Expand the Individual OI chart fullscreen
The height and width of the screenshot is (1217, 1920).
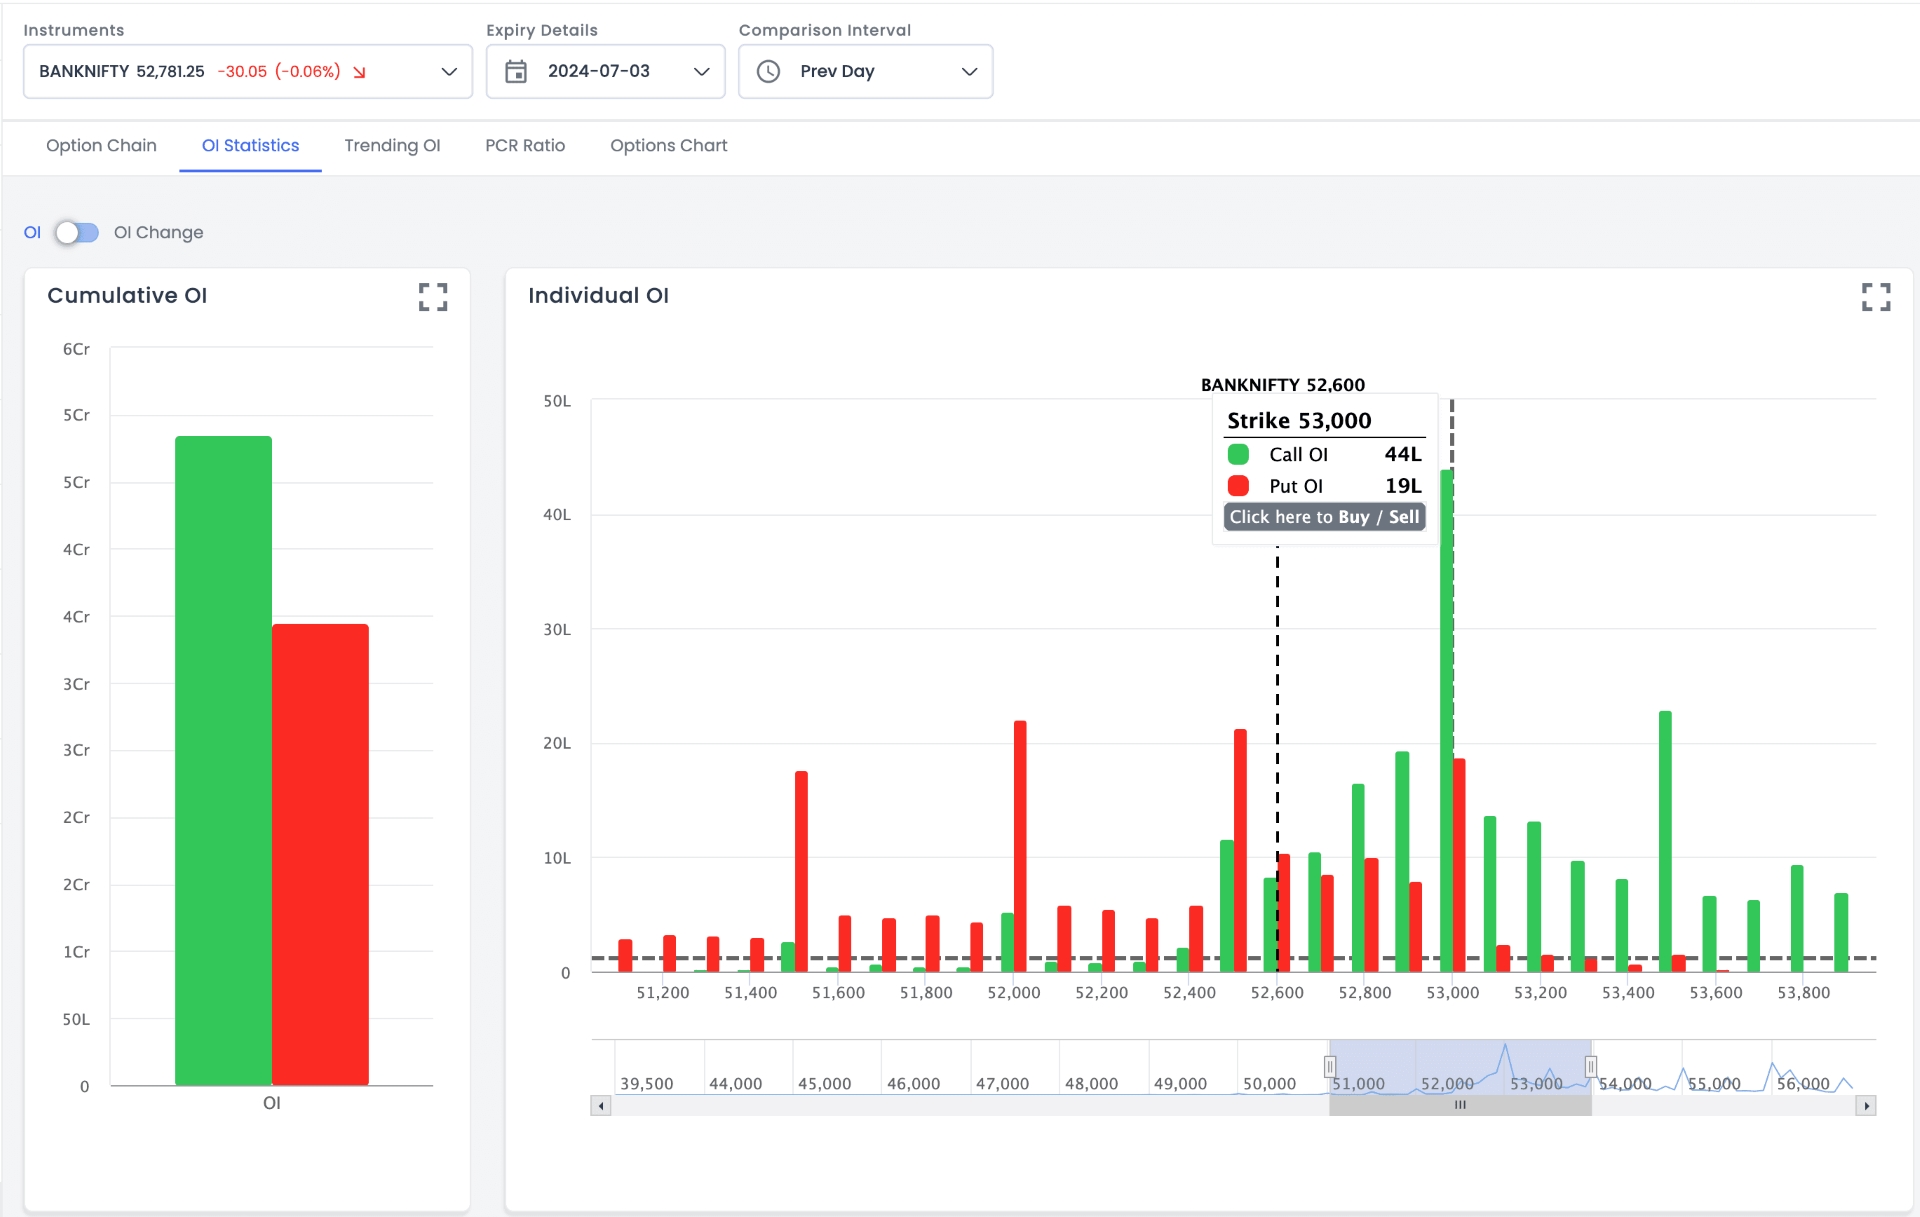coord(1875,296)
